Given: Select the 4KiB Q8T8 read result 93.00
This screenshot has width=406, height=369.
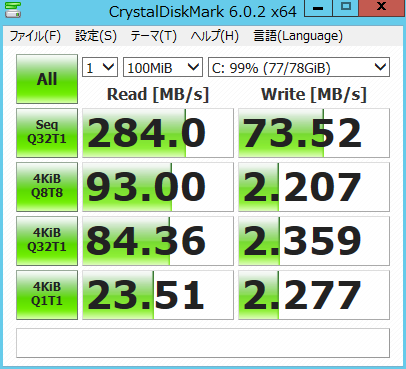Looking at the screenshot, I should coord(158,187).
